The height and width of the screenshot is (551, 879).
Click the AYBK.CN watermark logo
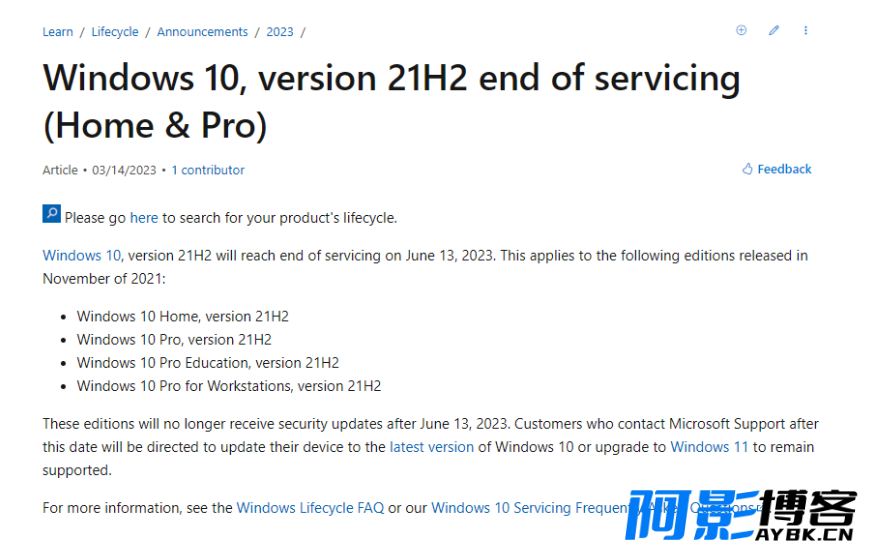coord(741,515)
